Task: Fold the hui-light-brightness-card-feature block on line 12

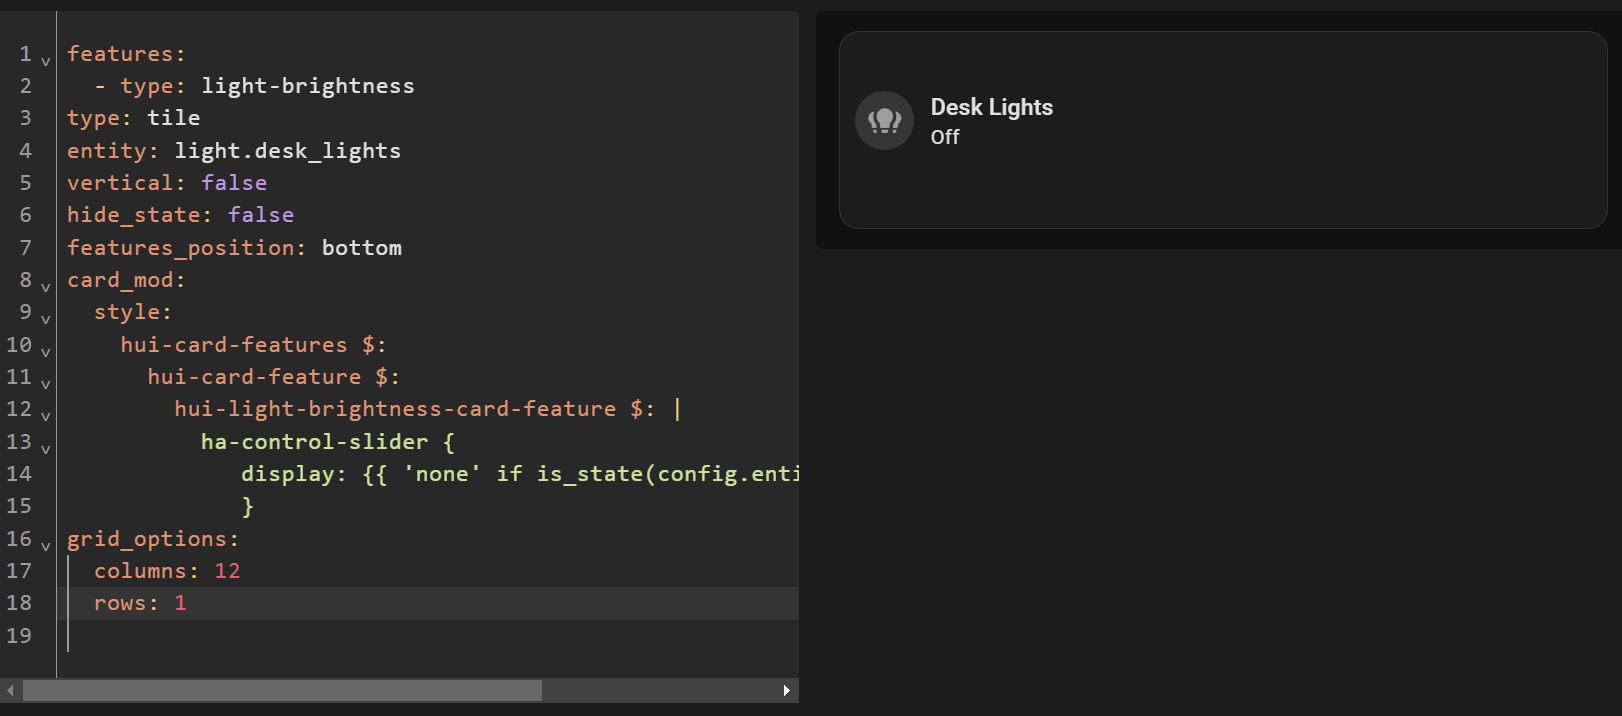Action: pyautogui.click(x=46, y=416)
